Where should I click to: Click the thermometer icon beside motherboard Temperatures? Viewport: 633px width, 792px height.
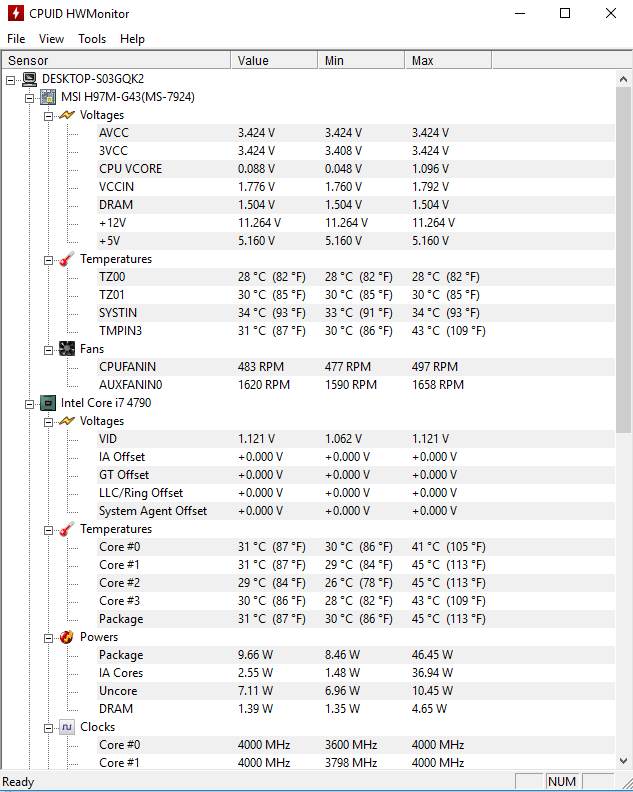[x=67, y=259]
